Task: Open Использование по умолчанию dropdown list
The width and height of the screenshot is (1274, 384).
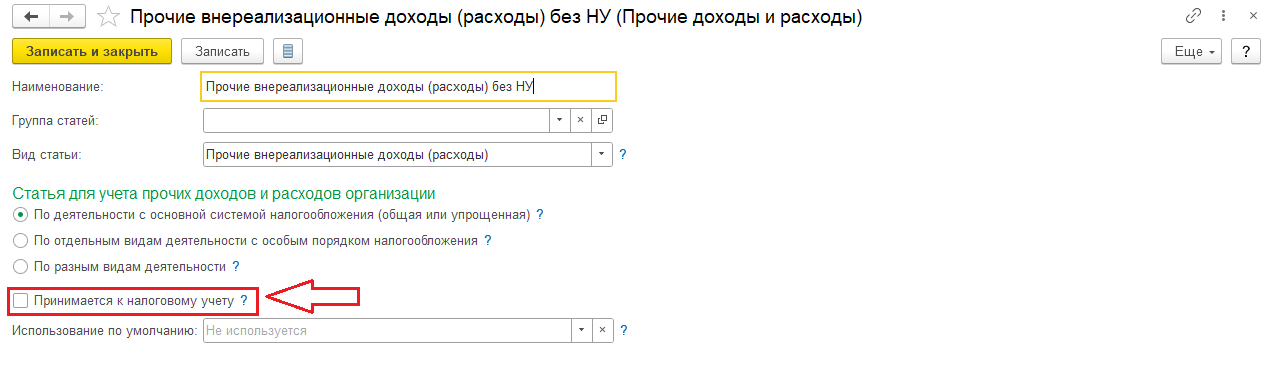Action: [581, 330]
